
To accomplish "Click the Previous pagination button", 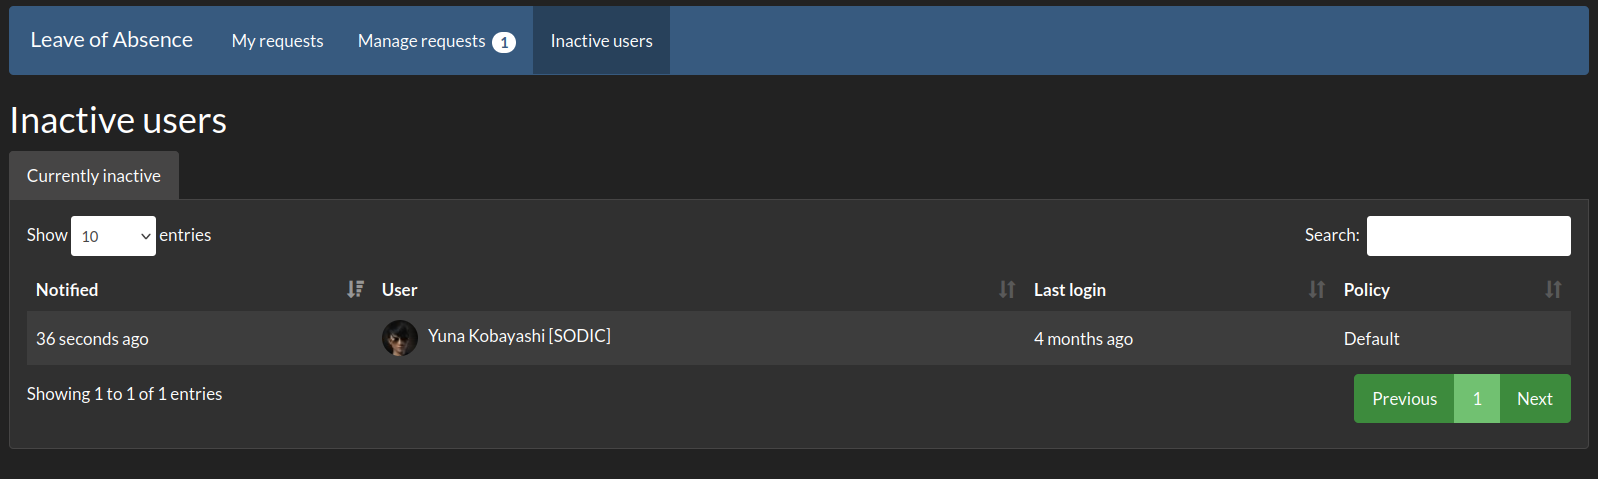I will tap(1404, 399).
